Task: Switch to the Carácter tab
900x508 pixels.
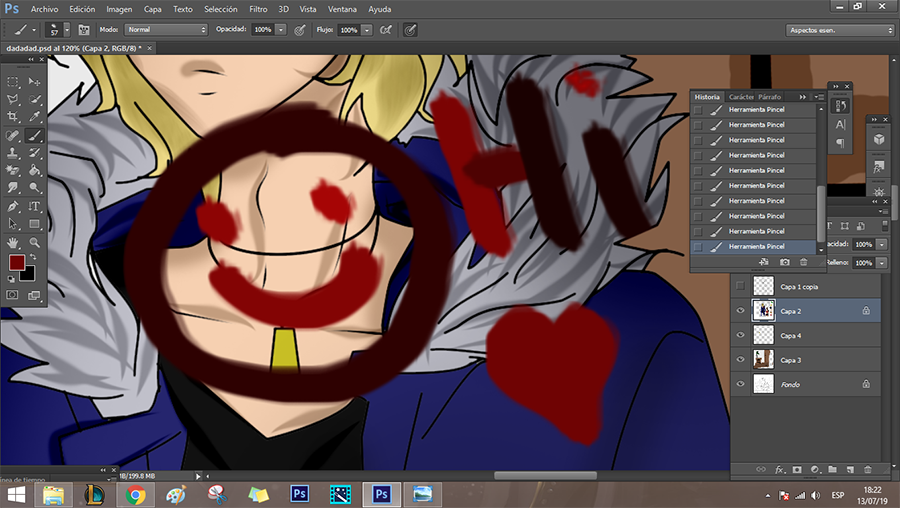Action: point(741,97)
